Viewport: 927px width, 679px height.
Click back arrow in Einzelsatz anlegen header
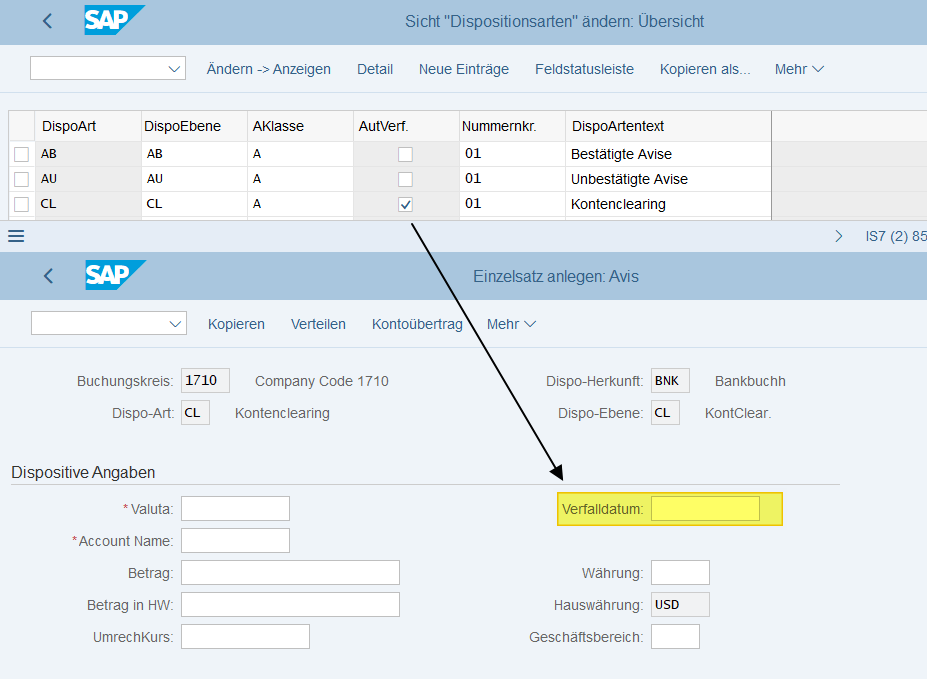(48, 276)
